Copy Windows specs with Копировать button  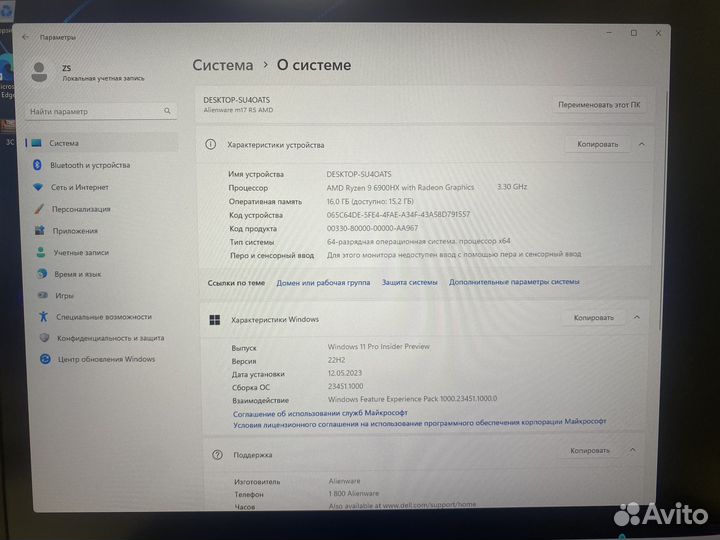tap(593, 317)
